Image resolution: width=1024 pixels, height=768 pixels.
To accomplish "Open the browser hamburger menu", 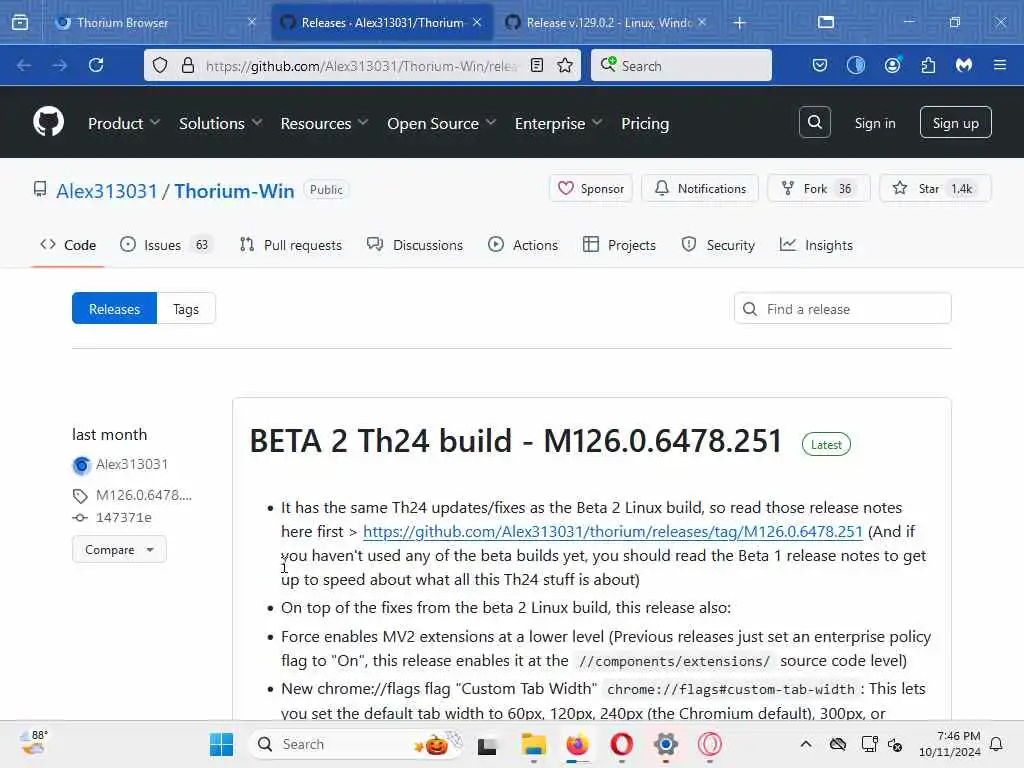I will (x=1000, y=65).
